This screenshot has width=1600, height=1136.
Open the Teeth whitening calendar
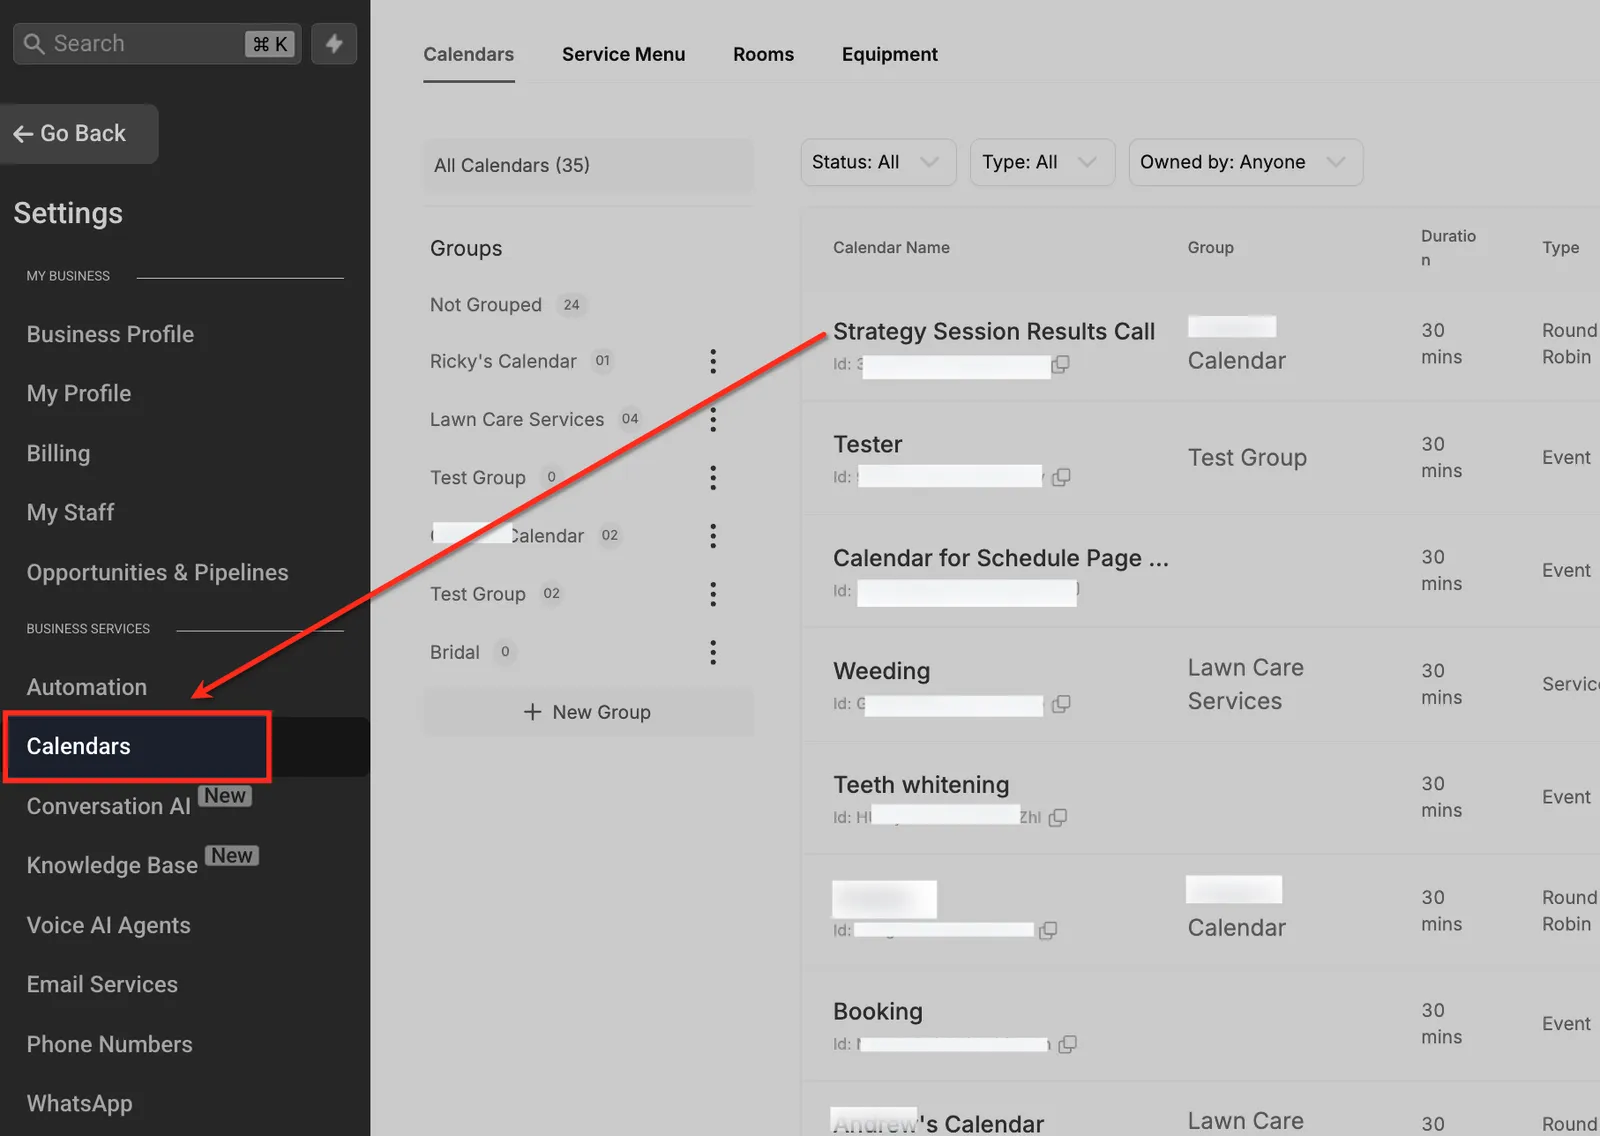922,785
